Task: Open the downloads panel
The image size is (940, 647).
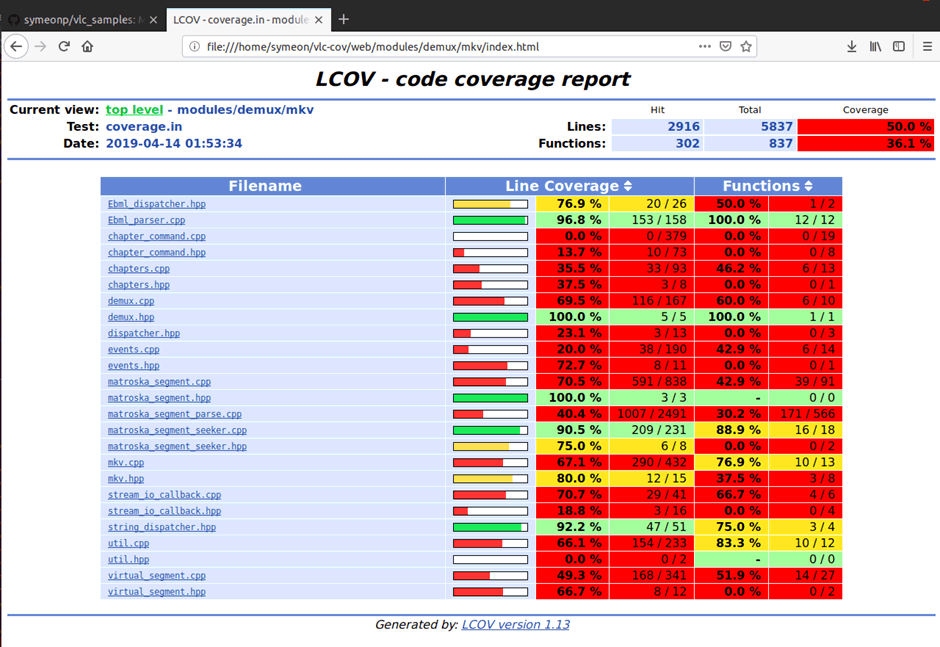Action: pyautogui.click(x=851, y=46)
